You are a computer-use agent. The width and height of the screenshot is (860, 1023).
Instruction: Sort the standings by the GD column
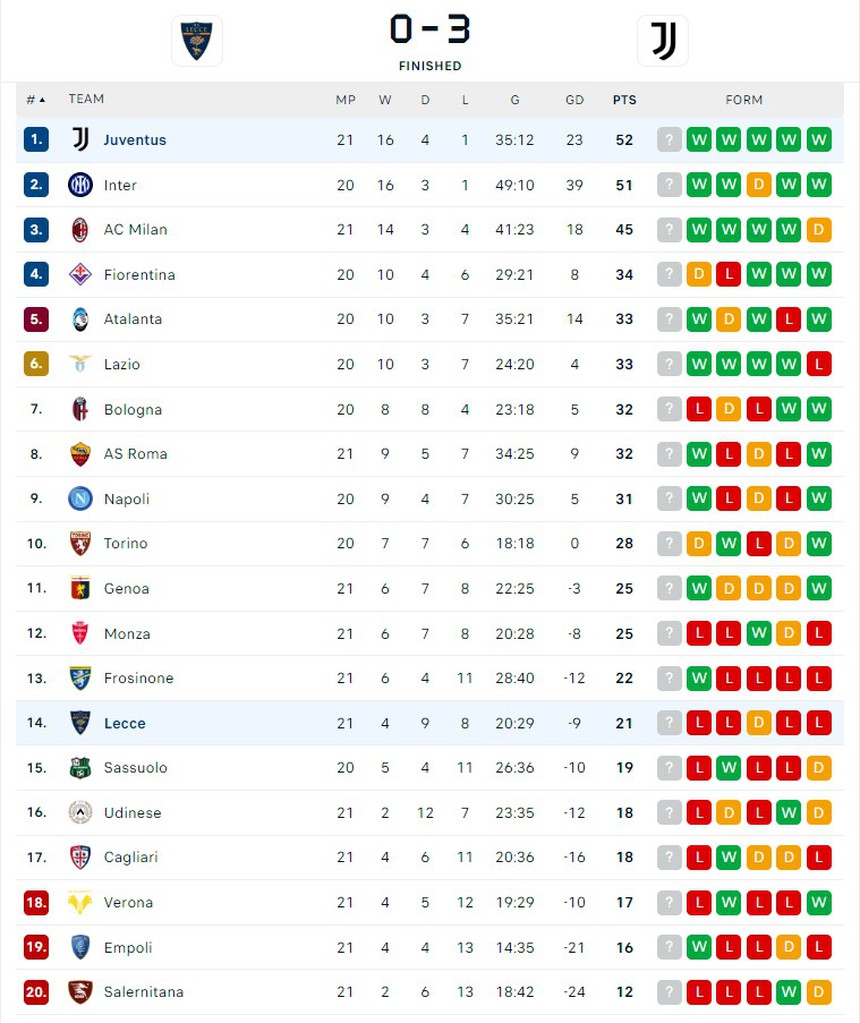[574, 99]
